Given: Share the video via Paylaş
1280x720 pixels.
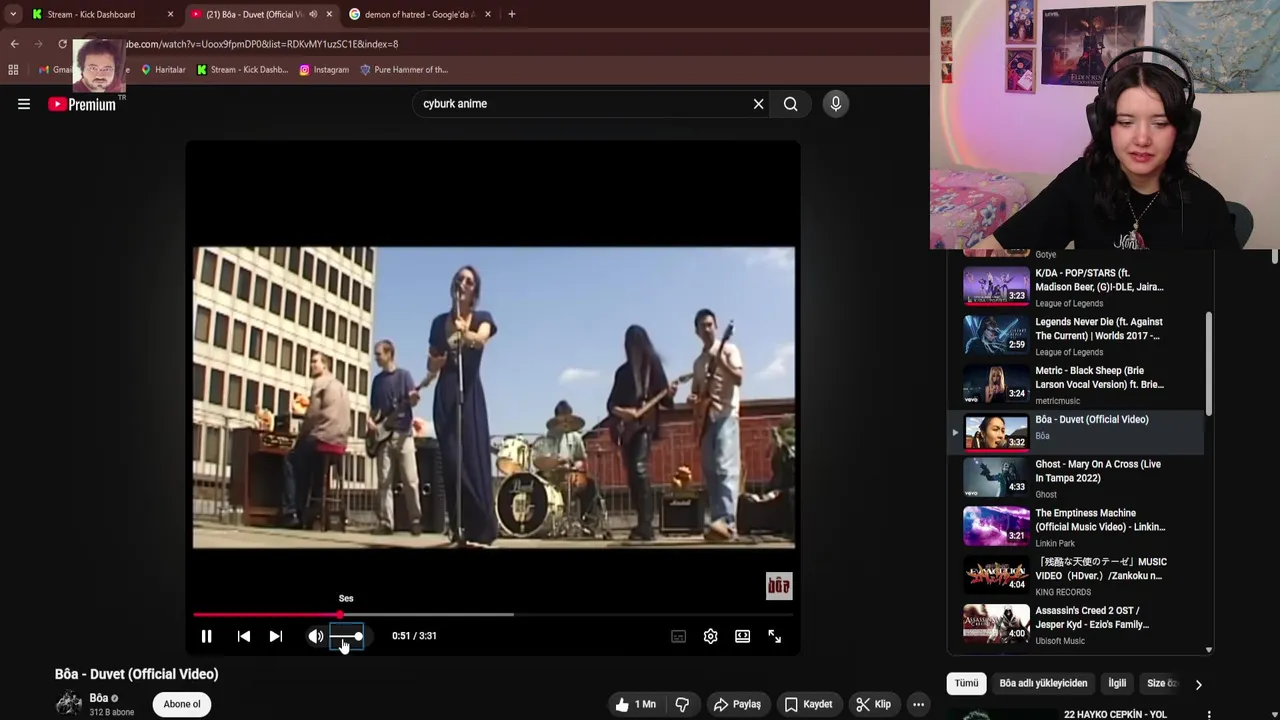Looking at the screenshot, I should (x=737, y=704).
